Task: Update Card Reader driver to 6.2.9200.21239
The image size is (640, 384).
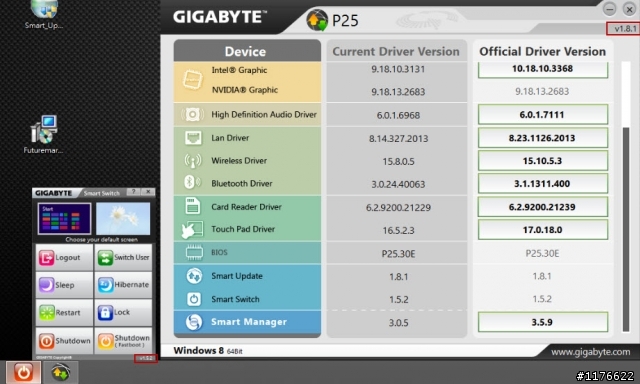Action: (542, 207)
